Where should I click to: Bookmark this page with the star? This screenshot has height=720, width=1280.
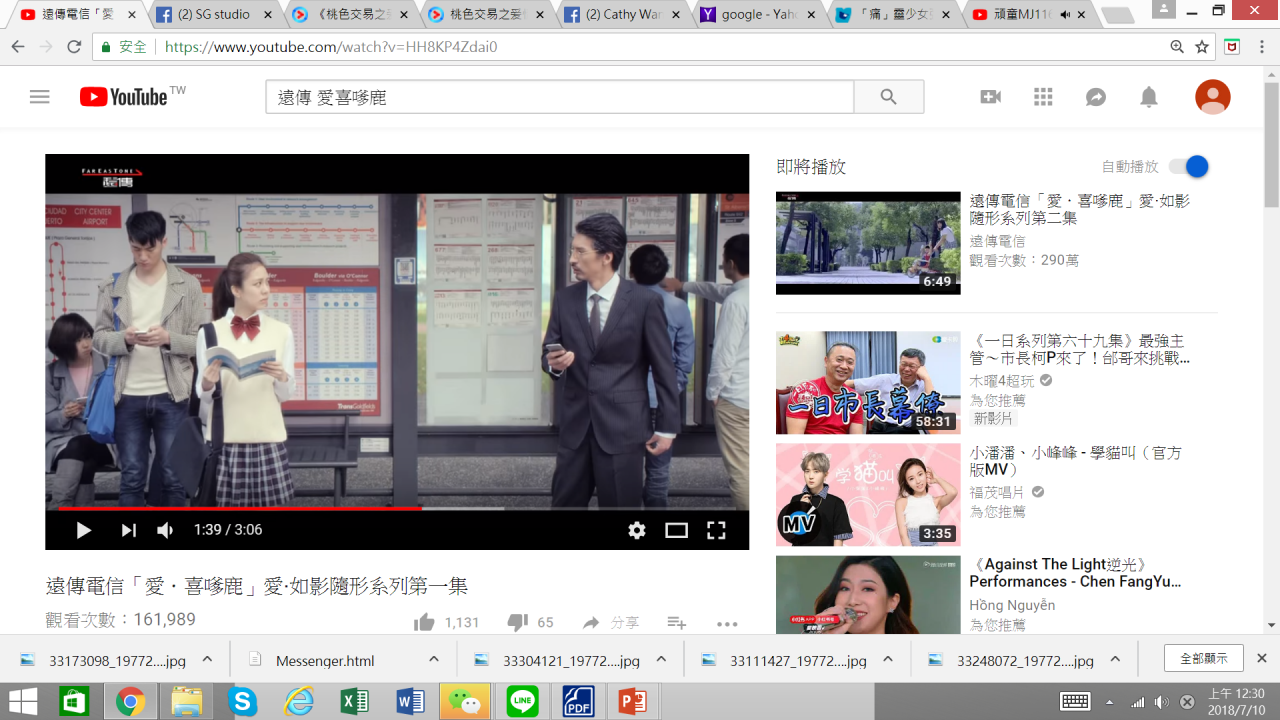(1202, 47)
